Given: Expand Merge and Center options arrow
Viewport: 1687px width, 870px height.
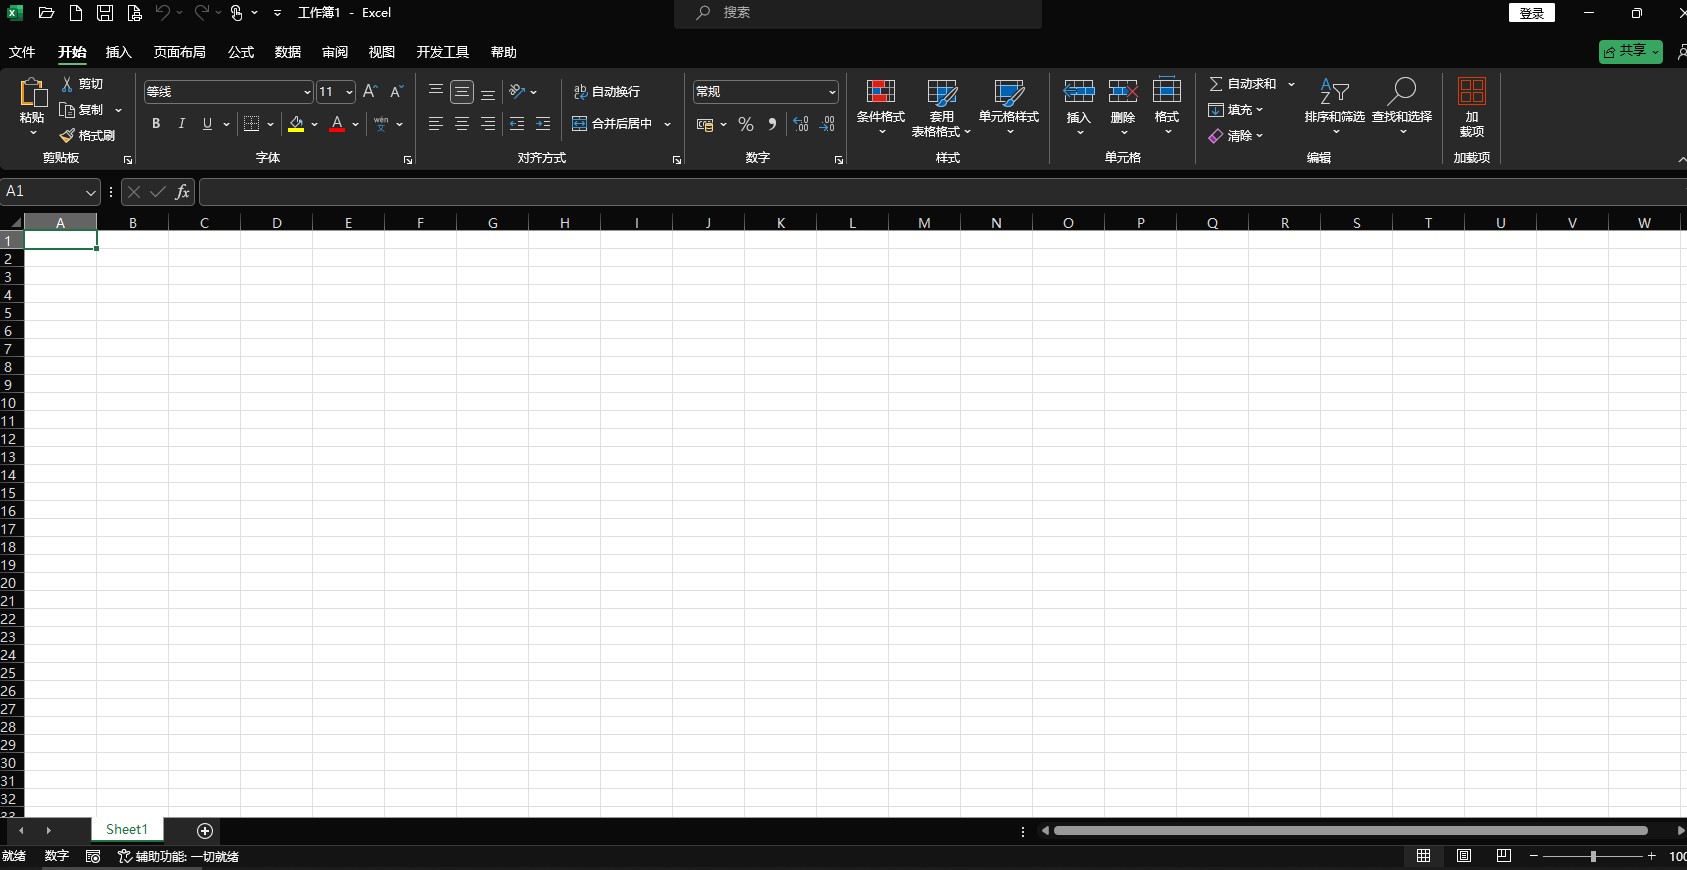Looking at the screenshot, I should click(667, 124).
